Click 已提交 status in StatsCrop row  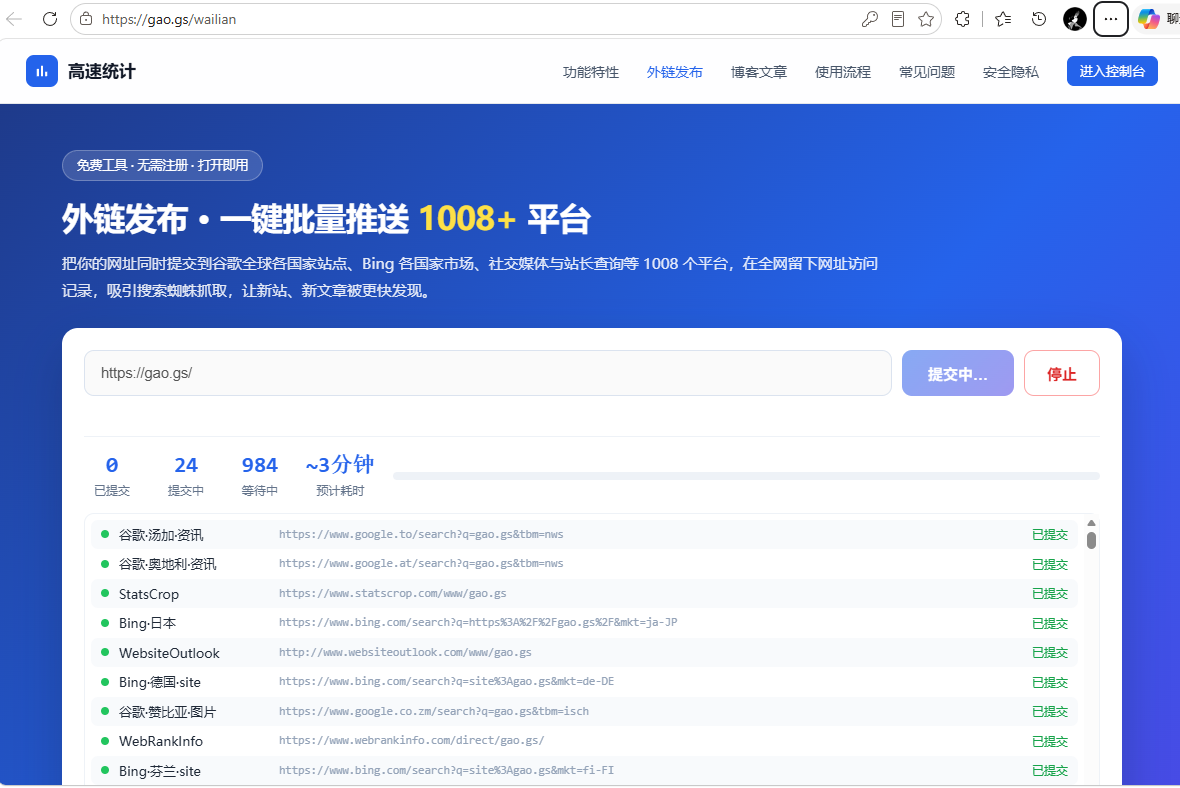click(1050, 594)
